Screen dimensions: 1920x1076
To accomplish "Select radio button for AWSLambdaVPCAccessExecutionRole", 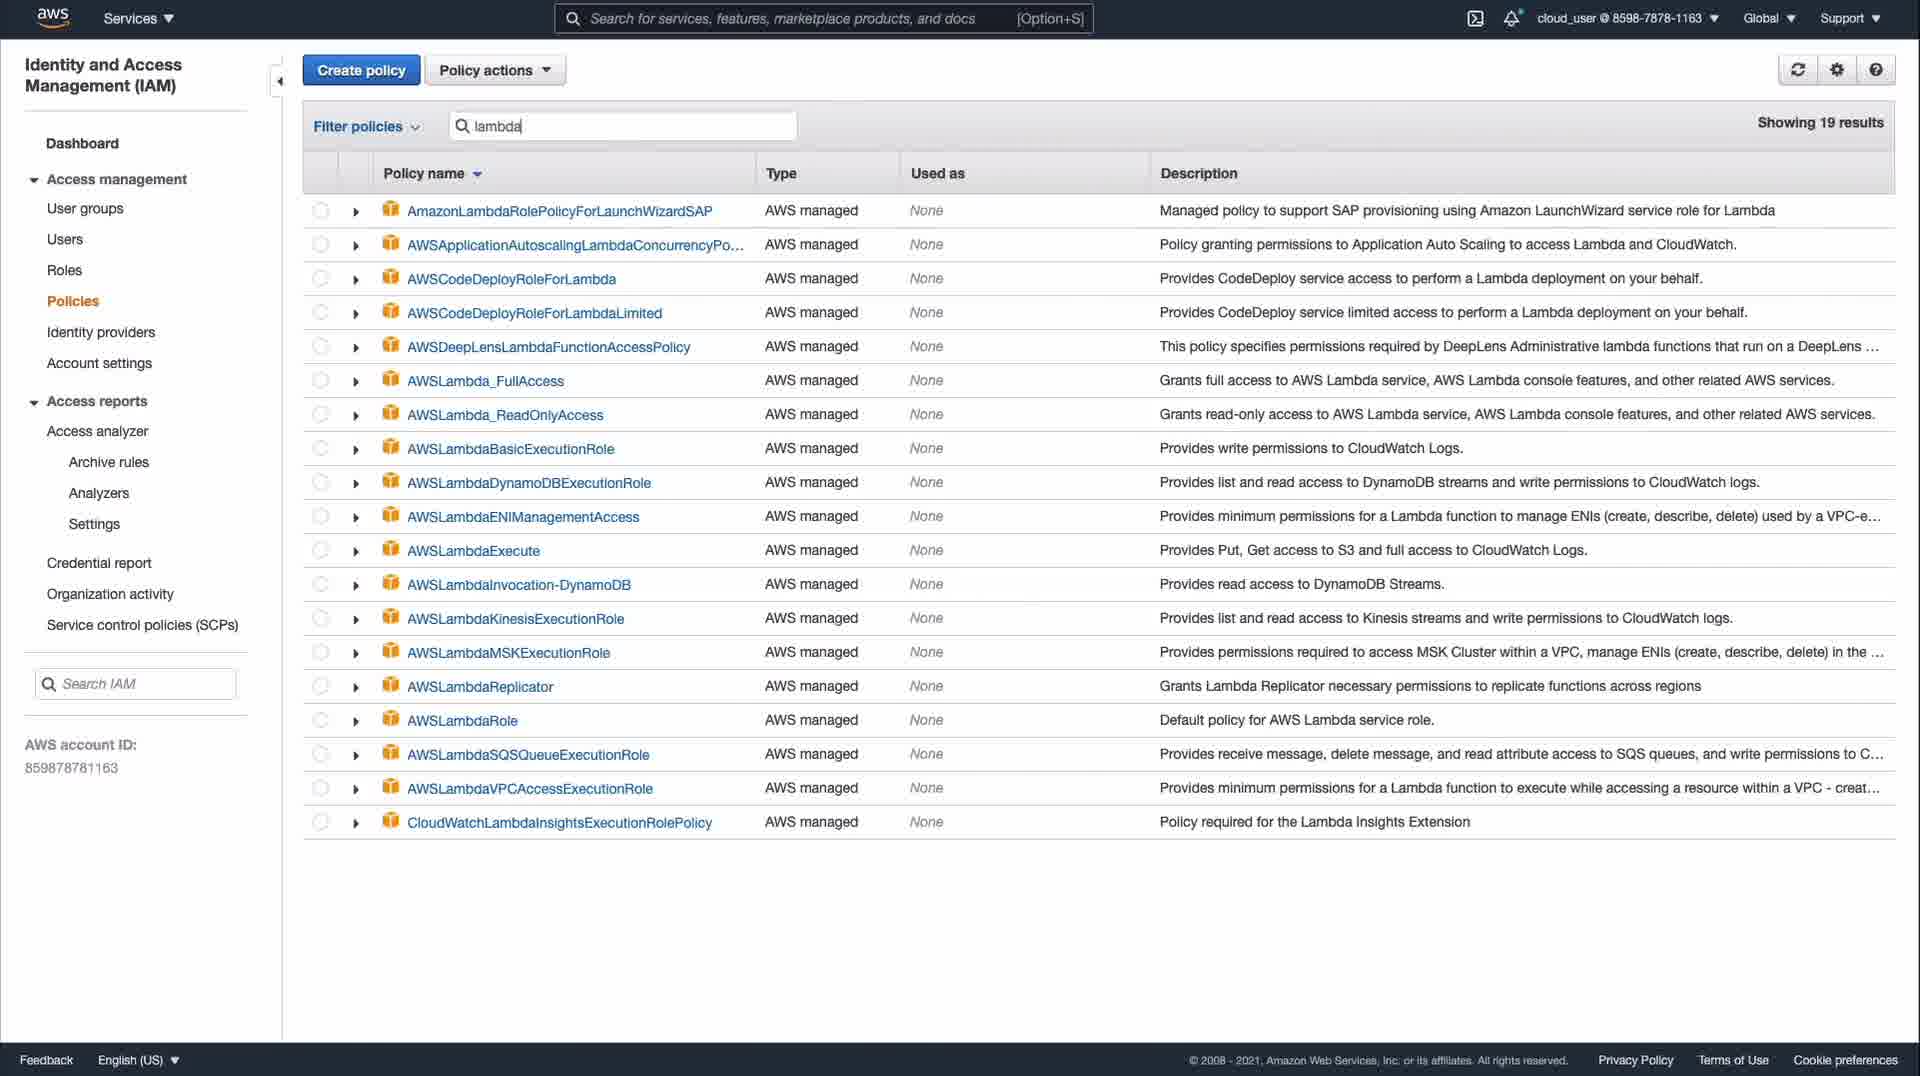I will coord(320,789).
